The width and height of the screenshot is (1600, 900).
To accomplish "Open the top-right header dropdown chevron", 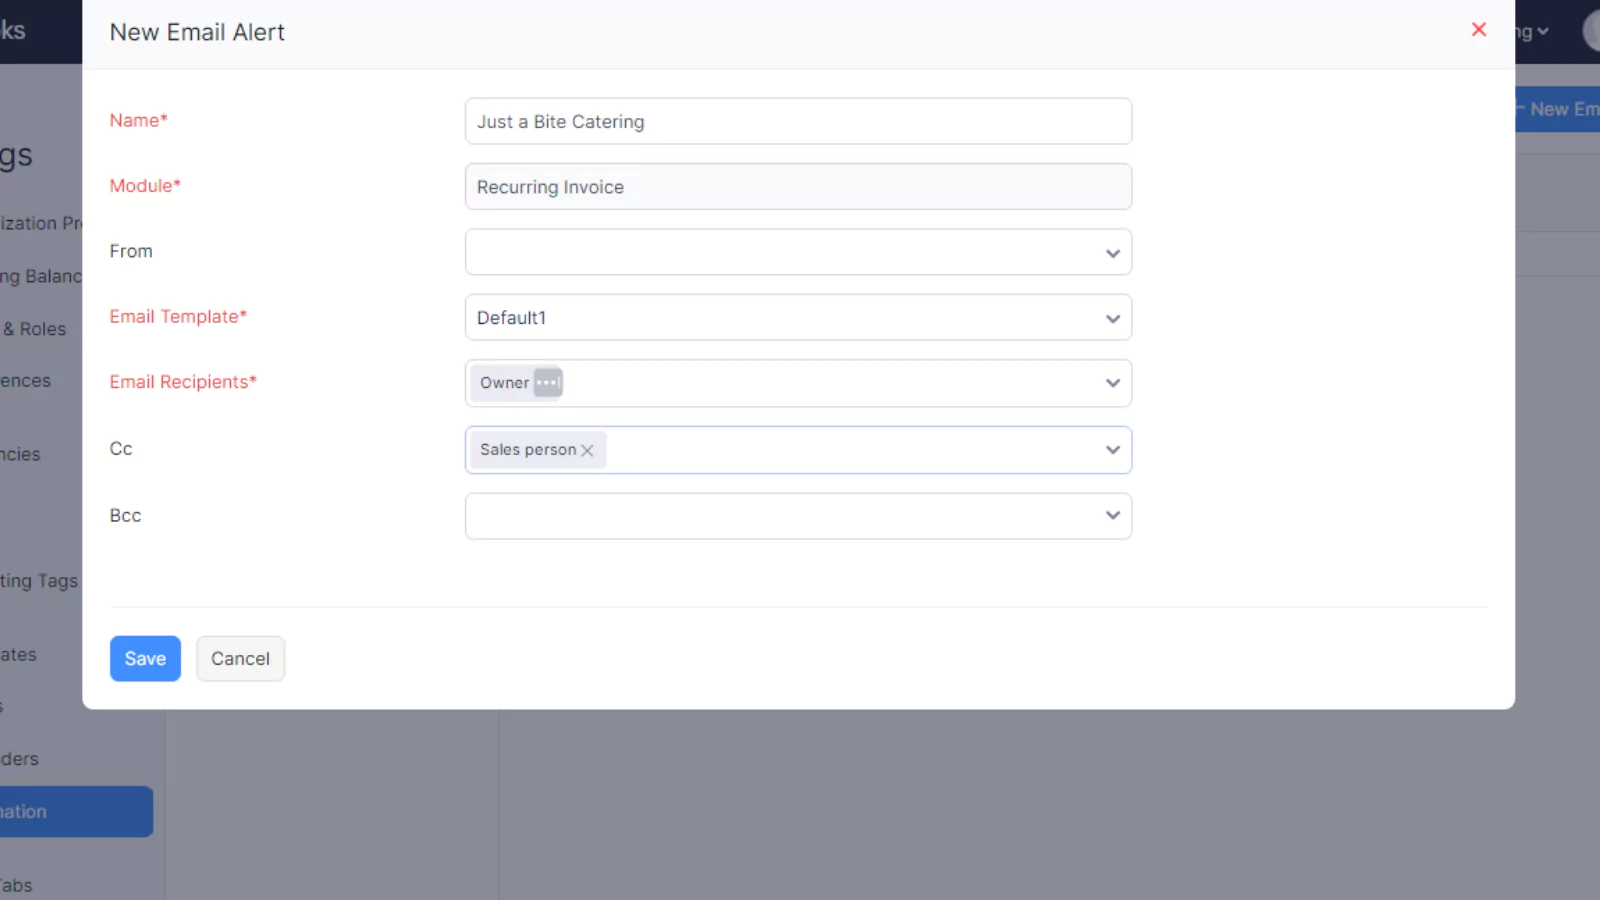I will point(1543,32).
